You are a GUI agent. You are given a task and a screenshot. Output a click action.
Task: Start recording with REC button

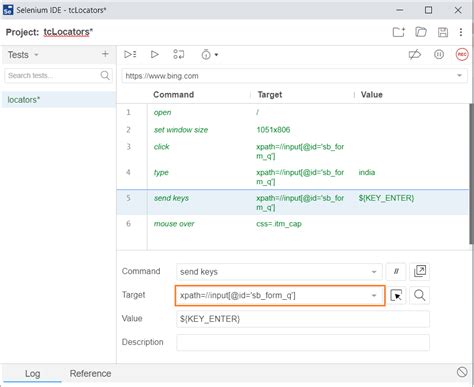pos(462,54)
